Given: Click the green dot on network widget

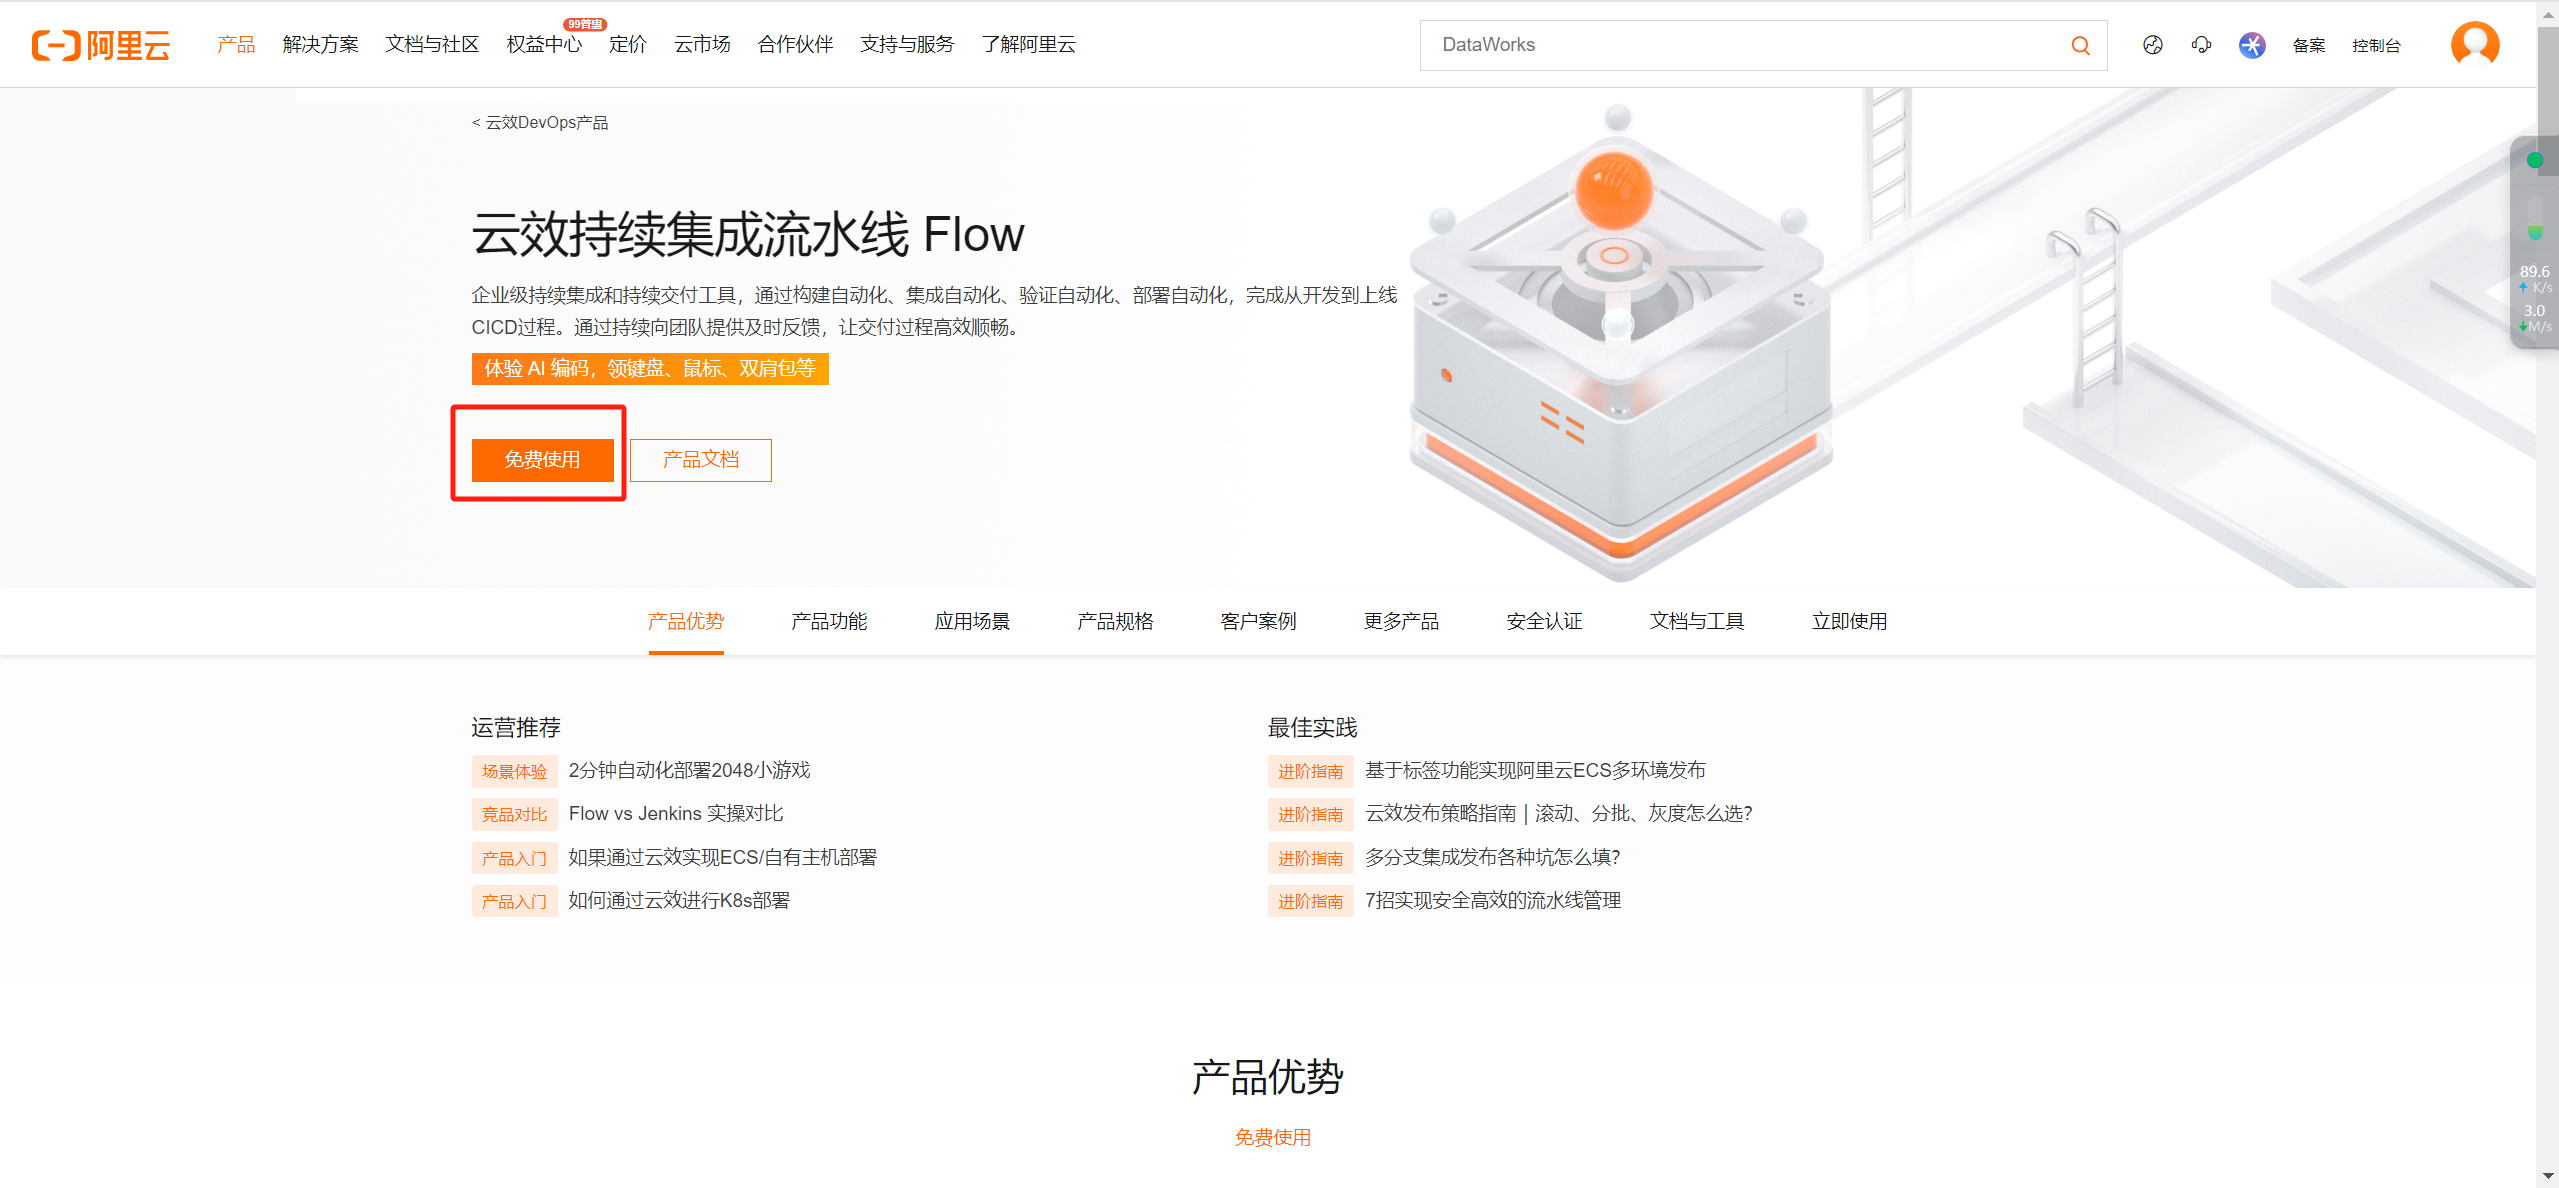Looking at the screenshot, I should (x=2535, y=160).
